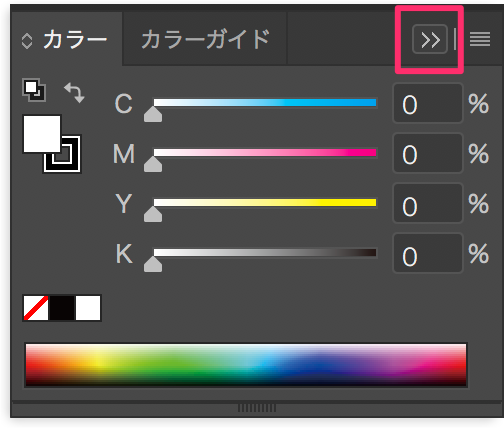
Task: Cycle panel view with up-down arrows
Action: coord(27,41)
